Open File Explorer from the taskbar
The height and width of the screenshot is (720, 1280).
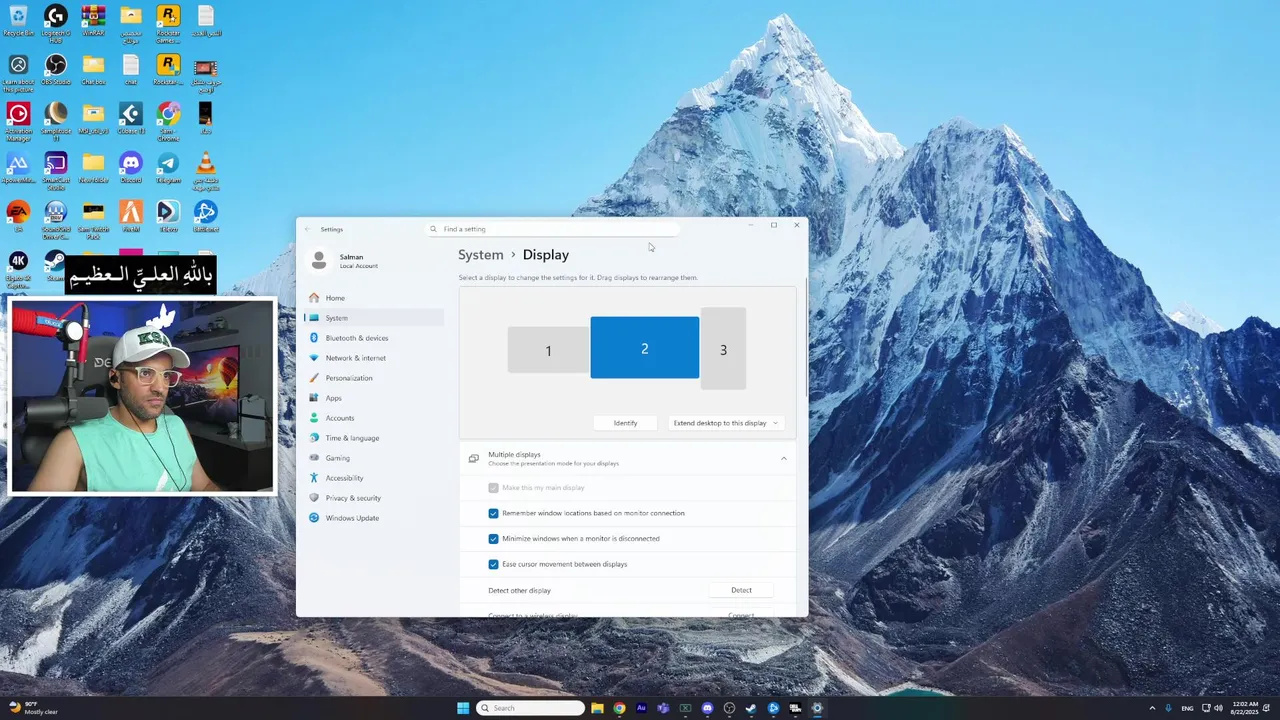(x=598, y=708)
